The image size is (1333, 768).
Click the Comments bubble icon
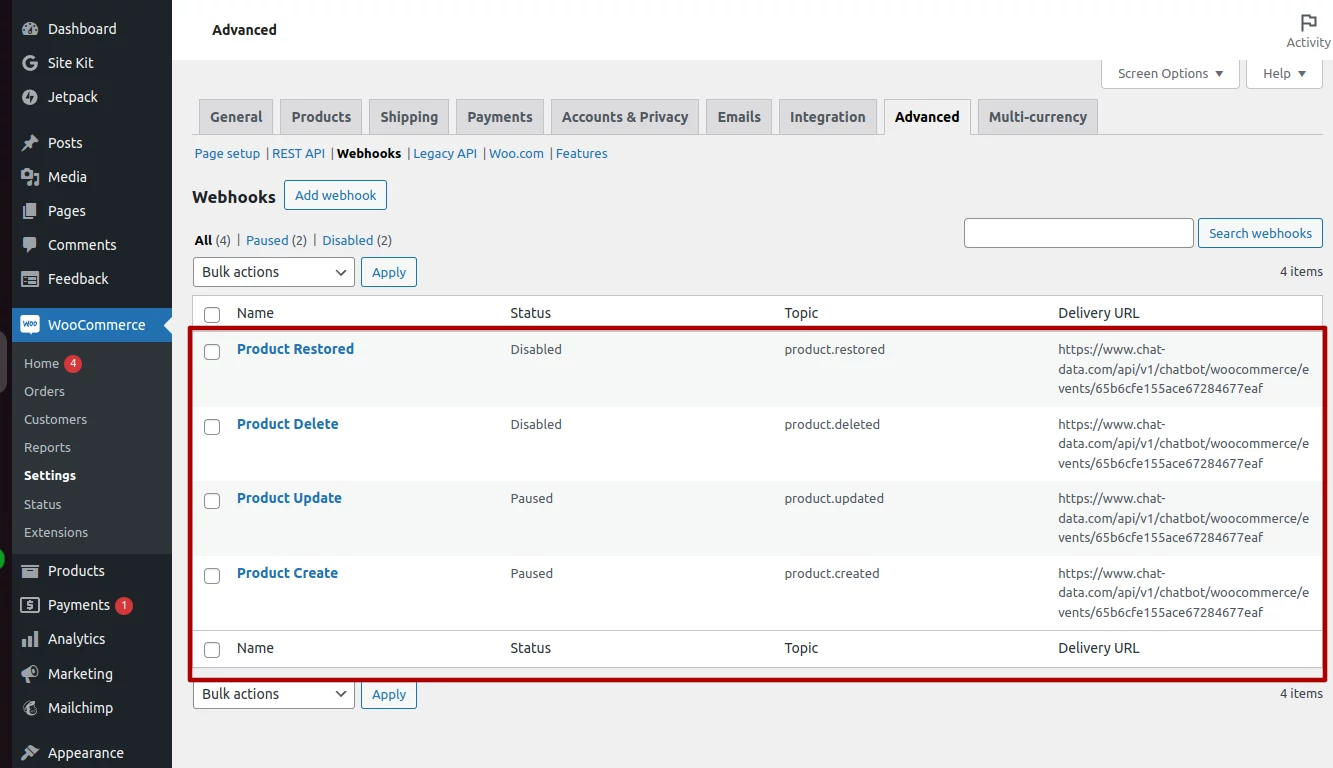[x=30, y=245]
